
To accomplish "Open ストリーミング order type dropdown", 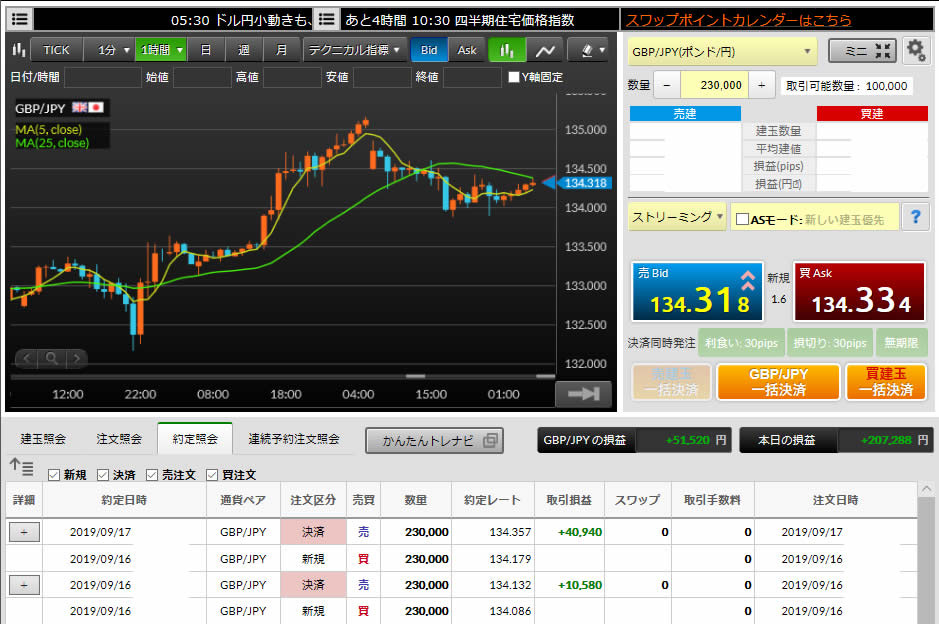I will coord(677,217).
